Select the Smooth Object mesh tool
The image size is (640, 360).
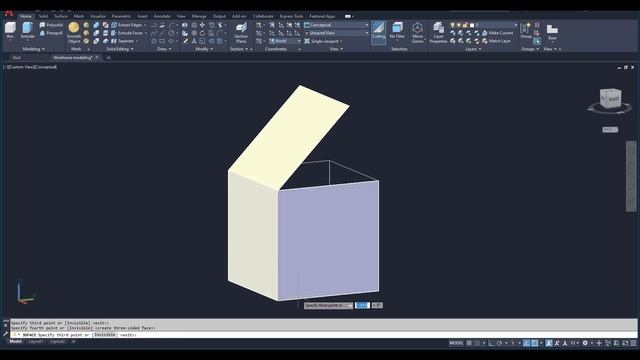point(74,33)
